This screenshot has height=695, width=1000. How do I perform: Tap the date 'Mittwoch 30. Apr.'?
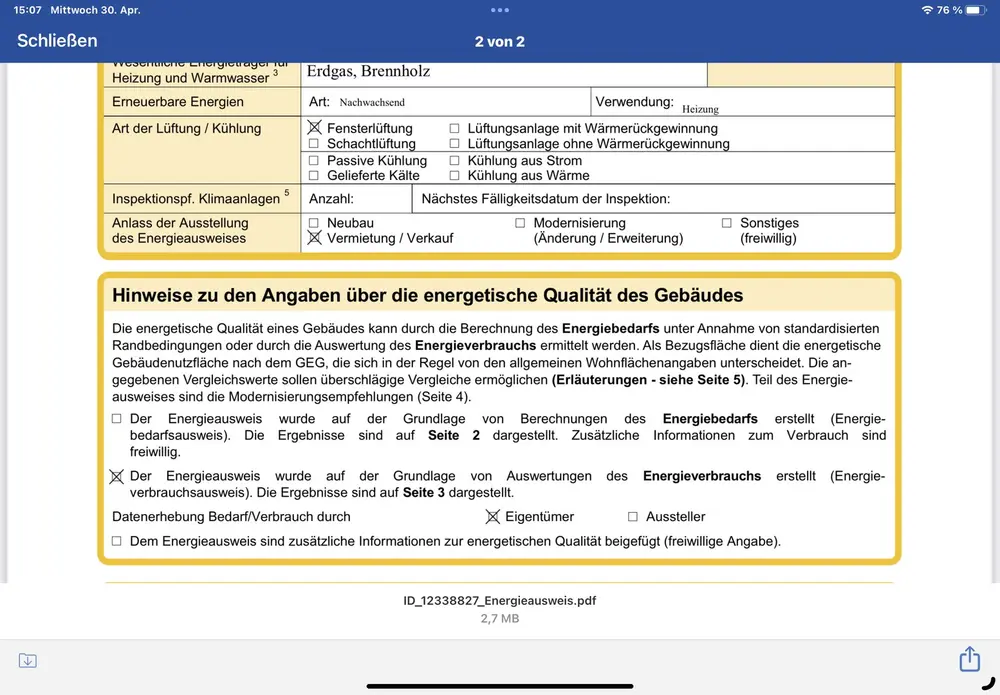[x=96, y=10]
